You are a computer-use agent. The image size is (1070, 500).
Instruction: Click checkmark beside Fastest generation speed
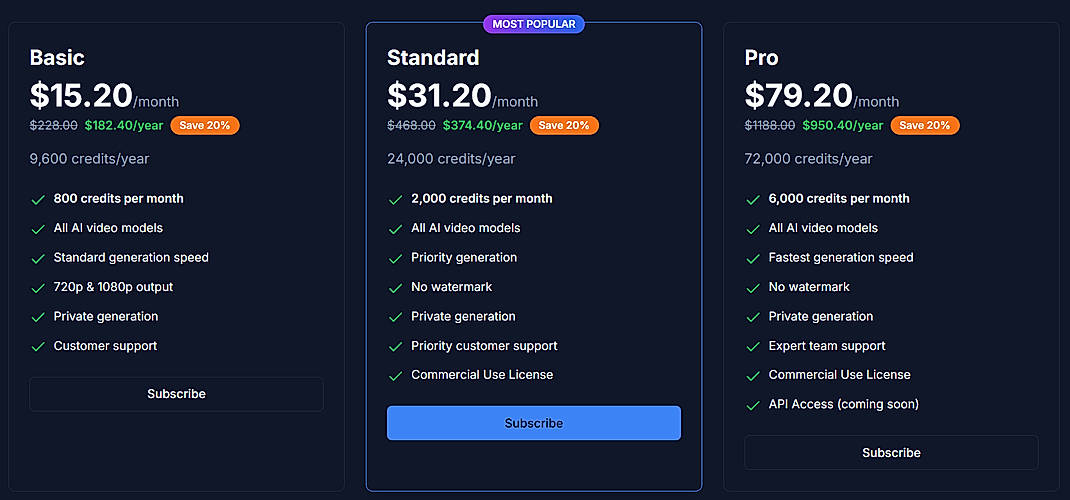pos(753,259)
